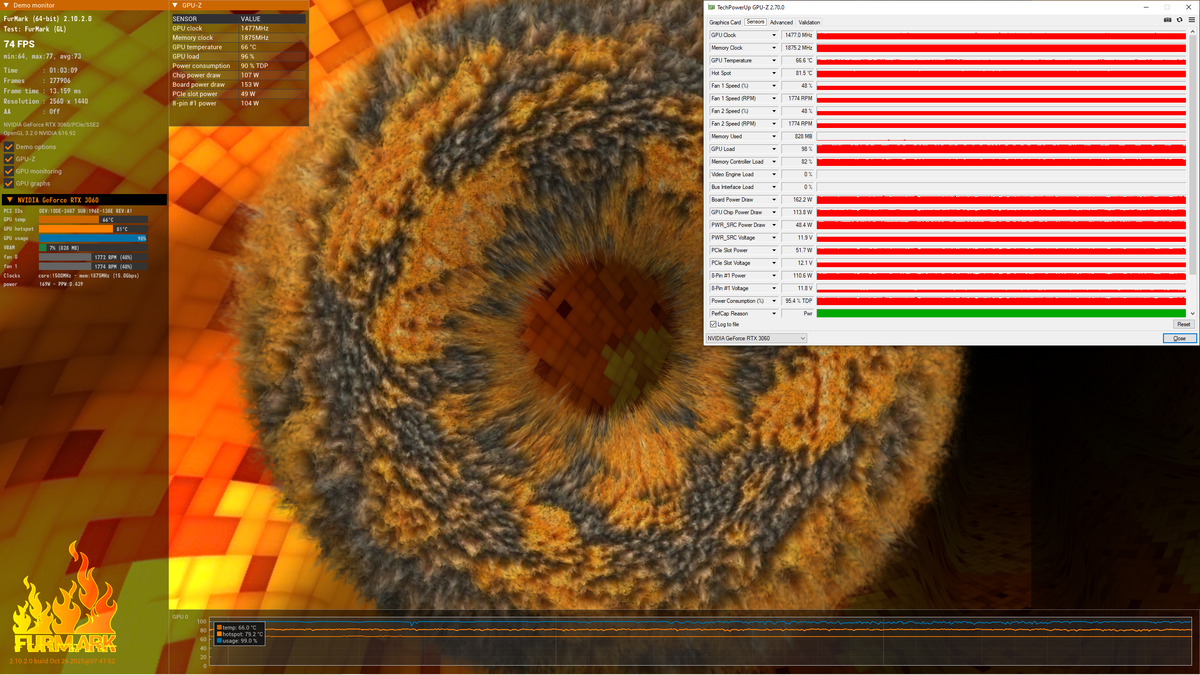Viewport: 1200px width, 675px height.
Task: Click the fan 0 RPM bar
Action: point(93,257)
